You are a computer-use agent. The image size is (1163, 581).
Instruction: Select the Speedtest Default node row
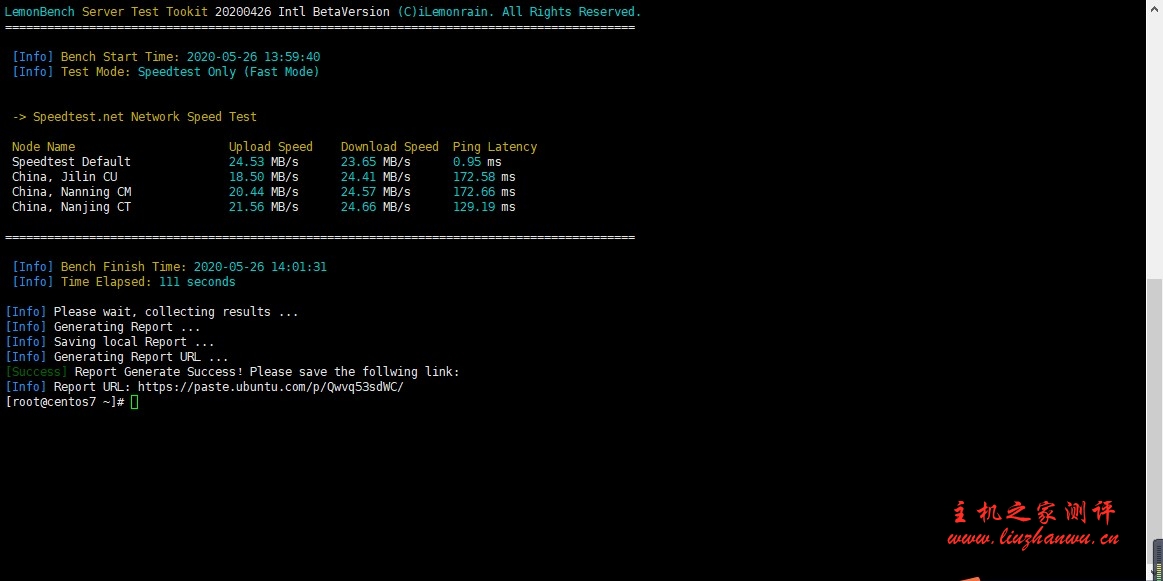(x=71, y=162)
